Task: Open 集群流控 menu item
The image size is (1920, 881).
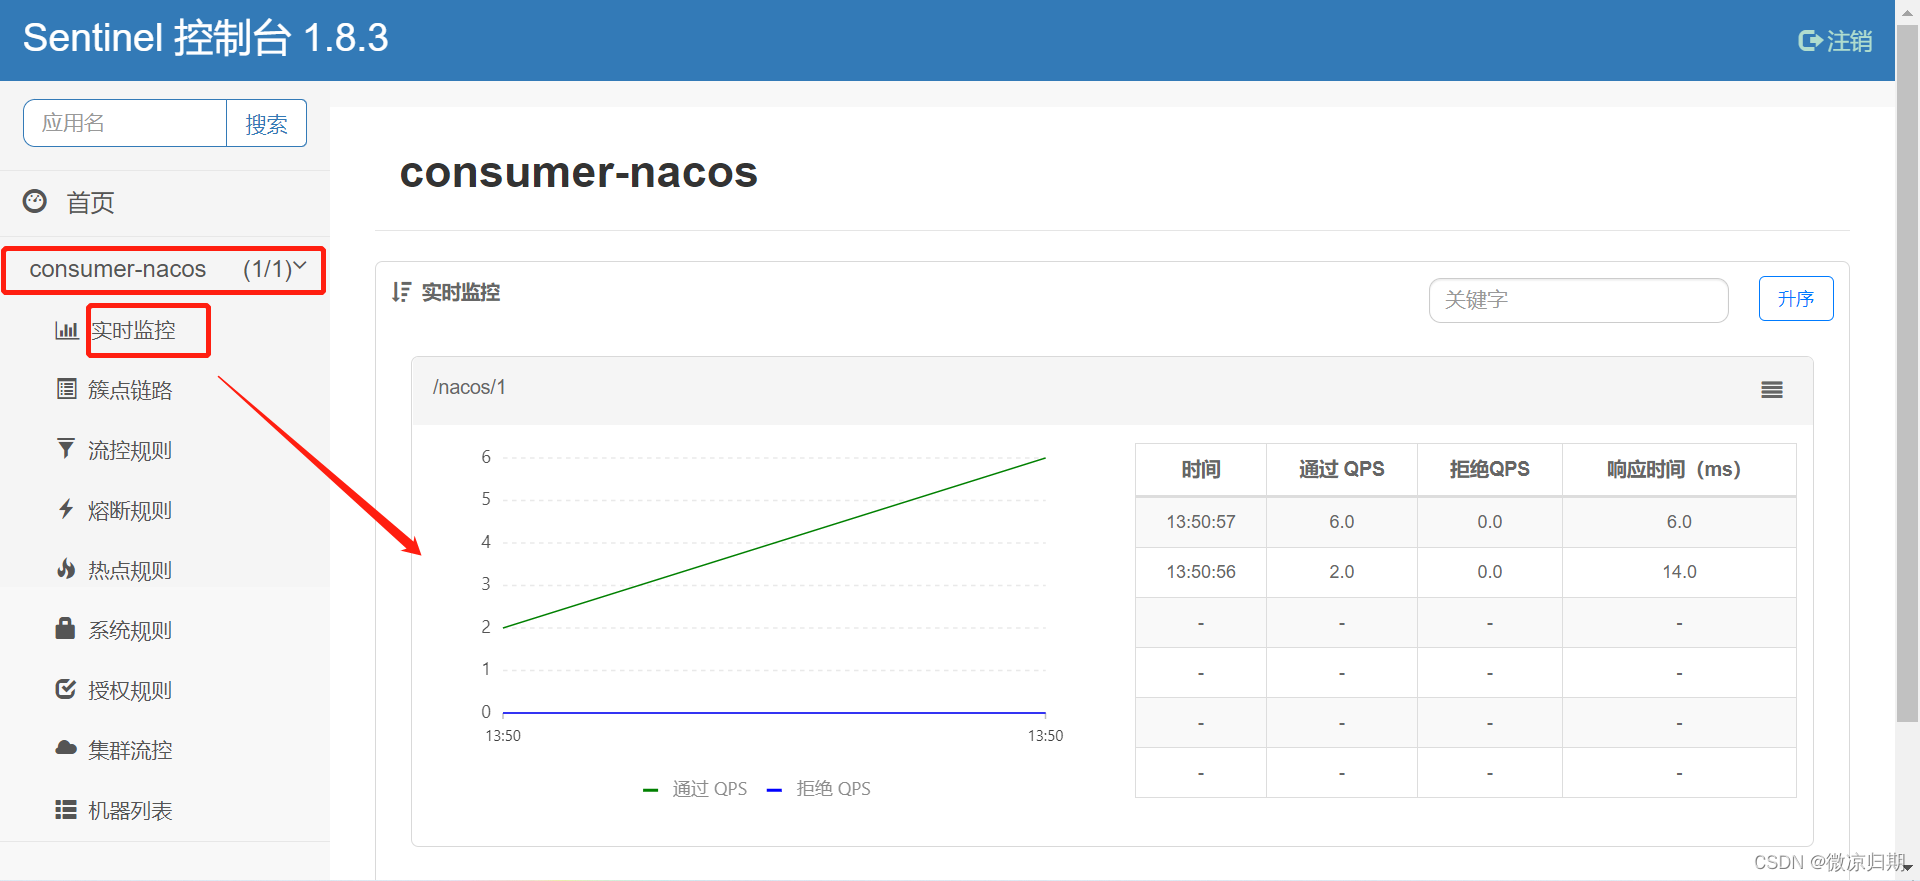Action: click(x=130, y=750)
